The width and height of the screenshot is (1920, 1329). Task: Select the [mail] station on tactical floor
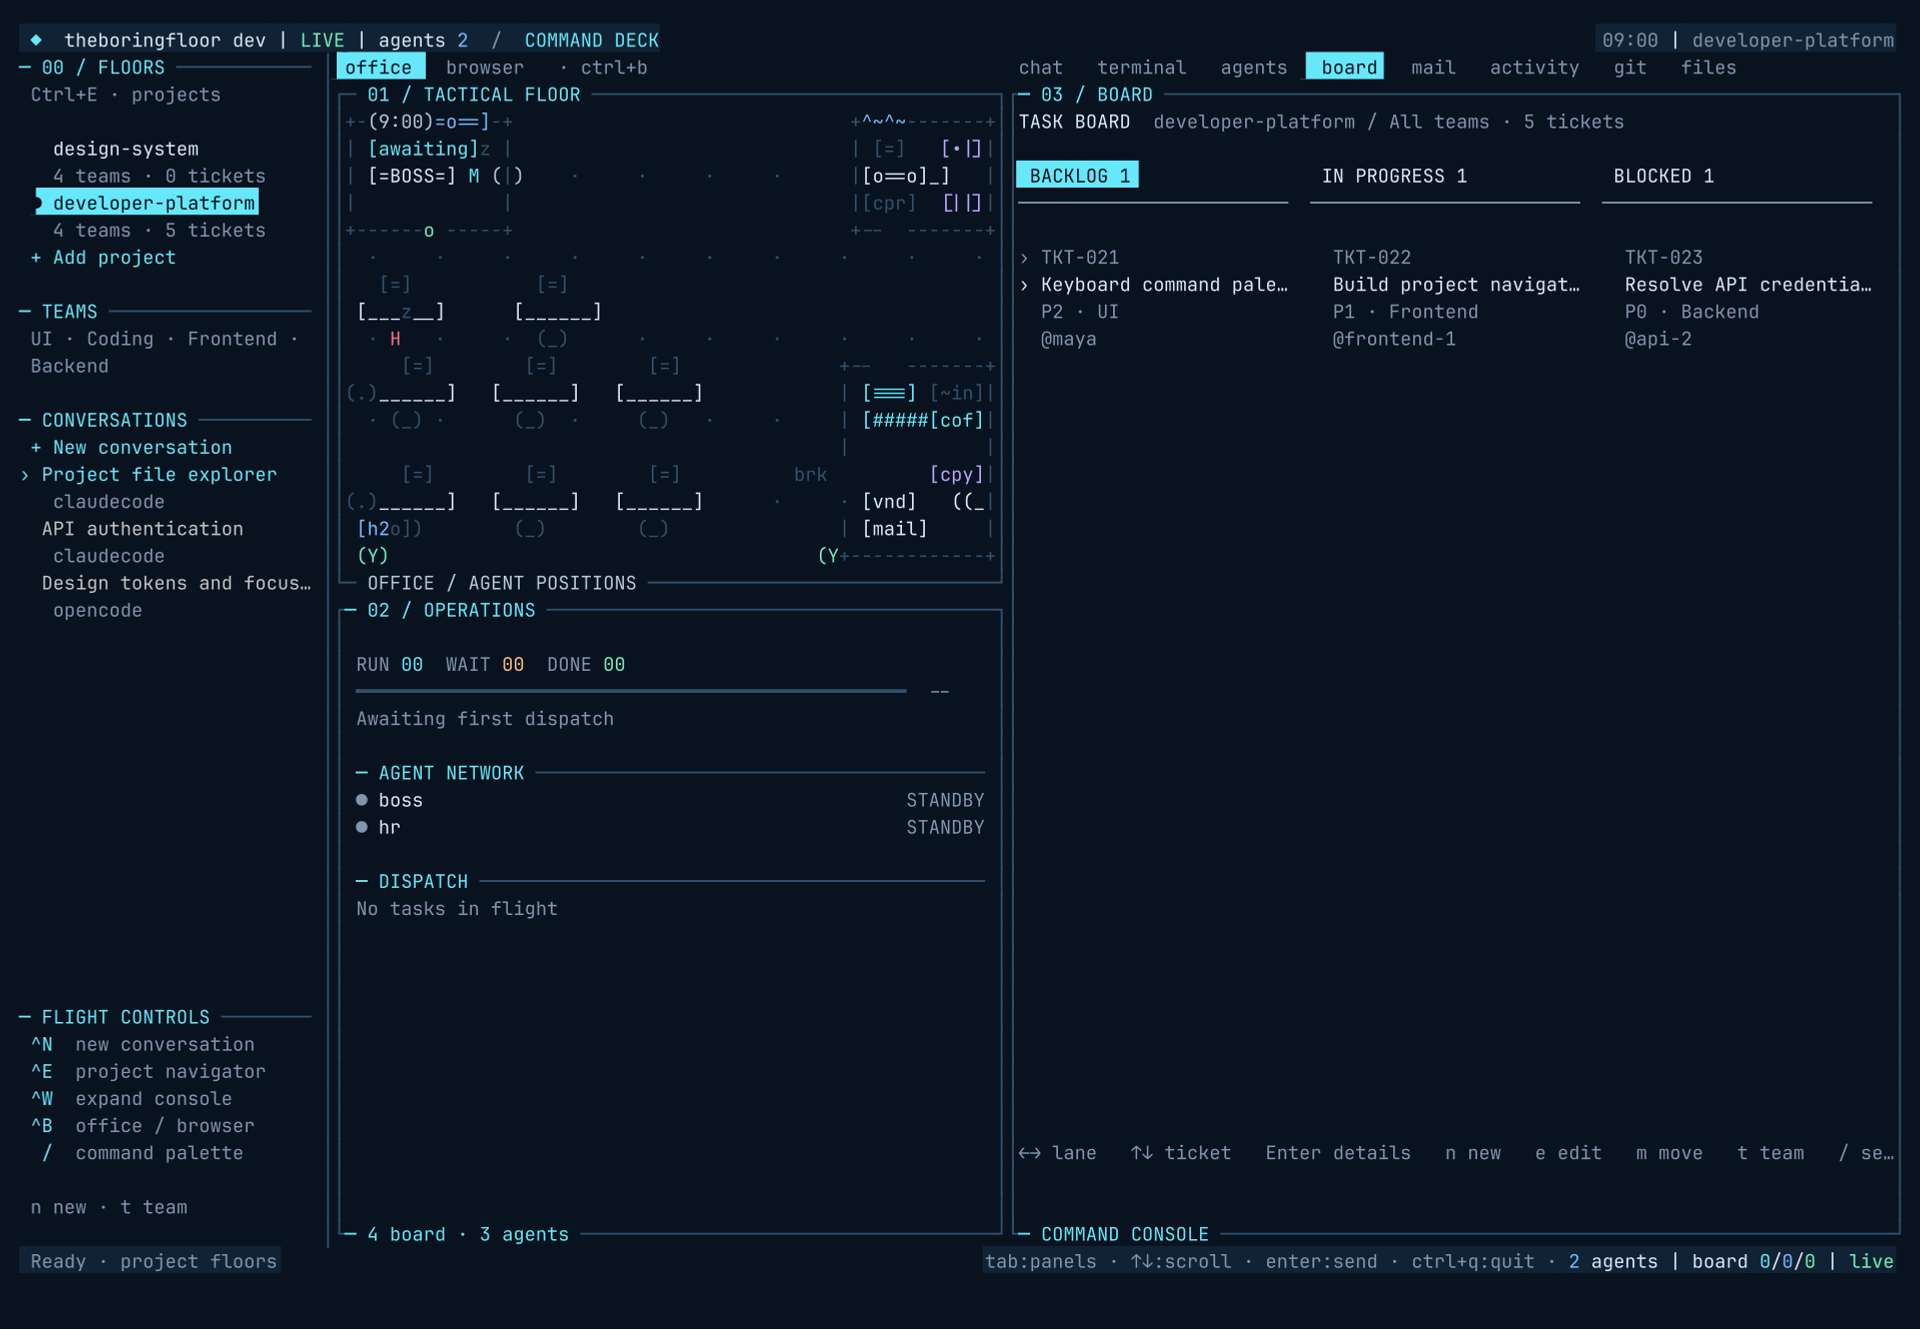pos(895,529)
